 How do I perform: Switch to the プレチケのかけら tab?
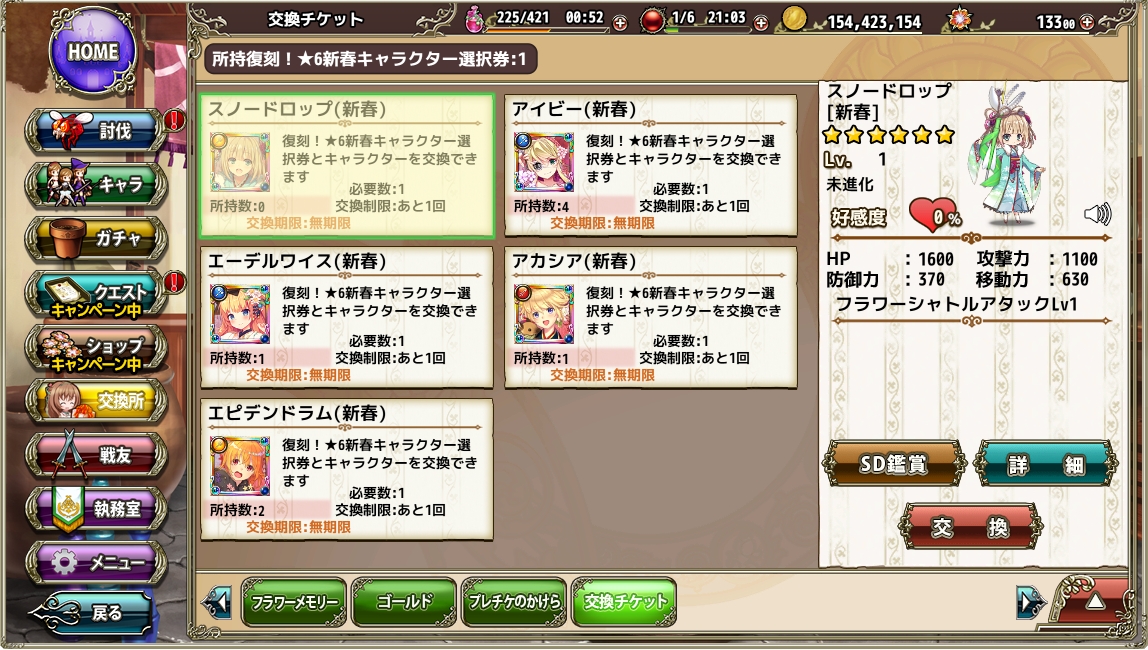(x=514, y=602)
